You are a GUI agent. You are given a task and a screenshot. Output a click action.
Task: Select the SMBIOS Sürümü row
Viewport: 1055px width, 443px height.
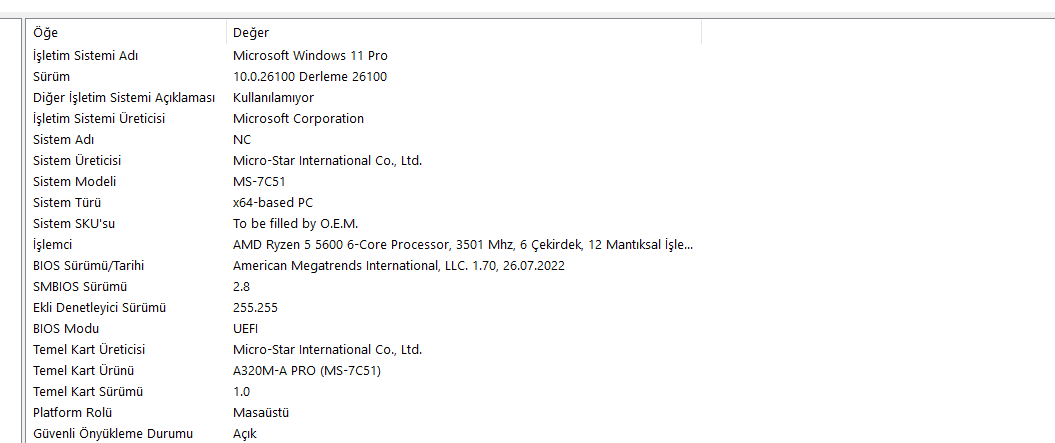pyautogui.click(x=80, y=286)
